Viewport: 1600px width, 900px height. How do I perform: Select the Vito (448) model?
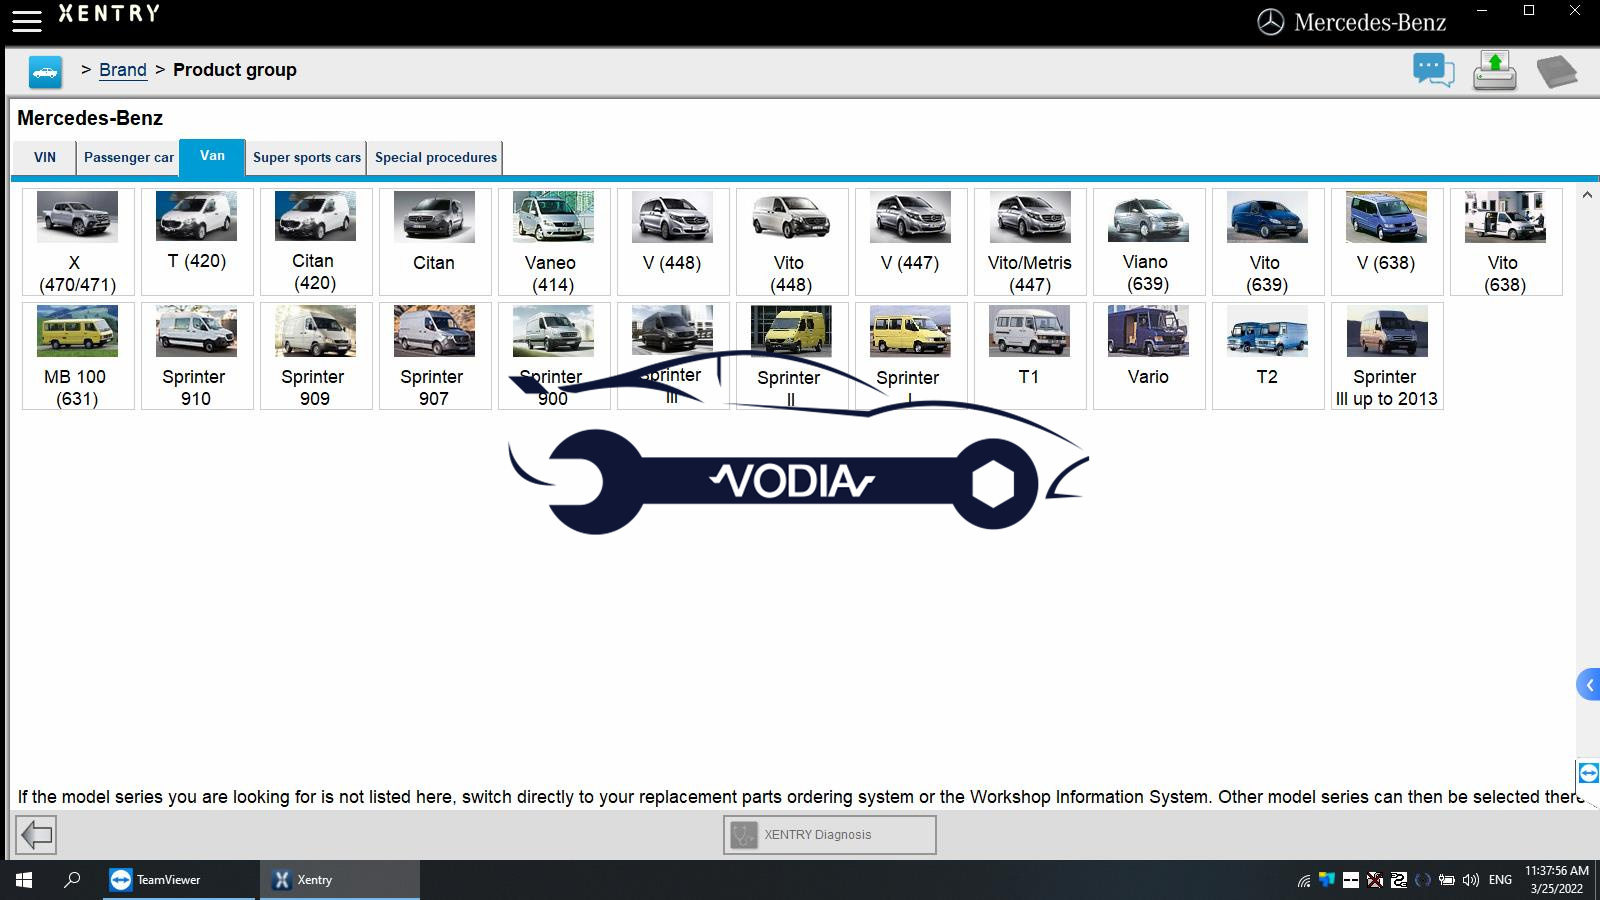pyautogui.click(x=792, y=242)
